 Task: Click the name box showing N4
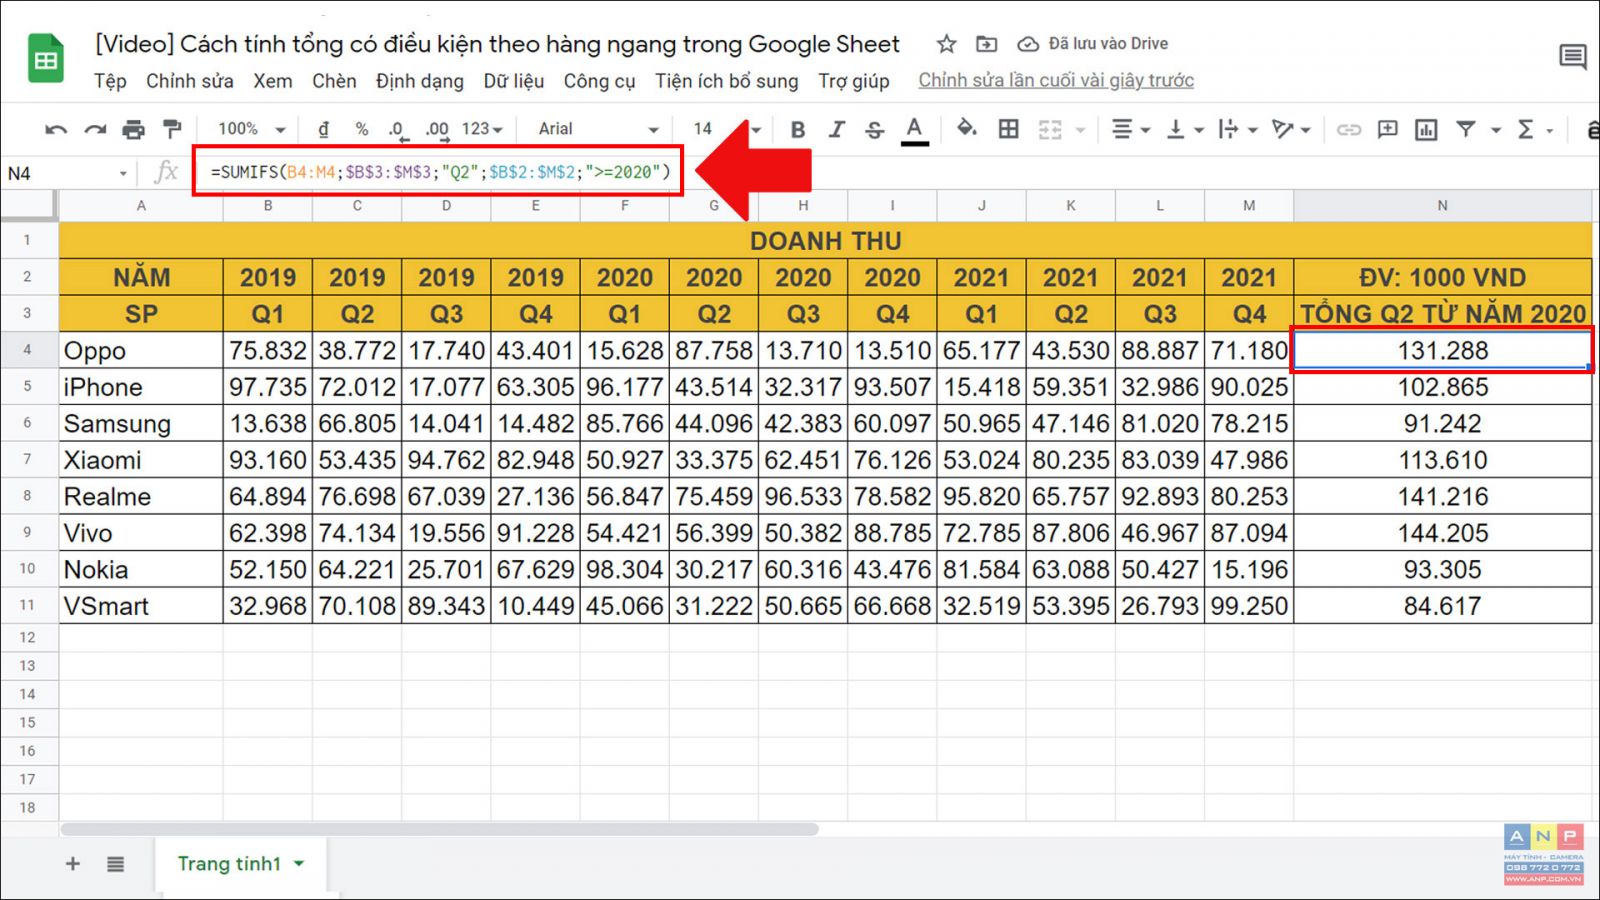click(x=66, y=173)
